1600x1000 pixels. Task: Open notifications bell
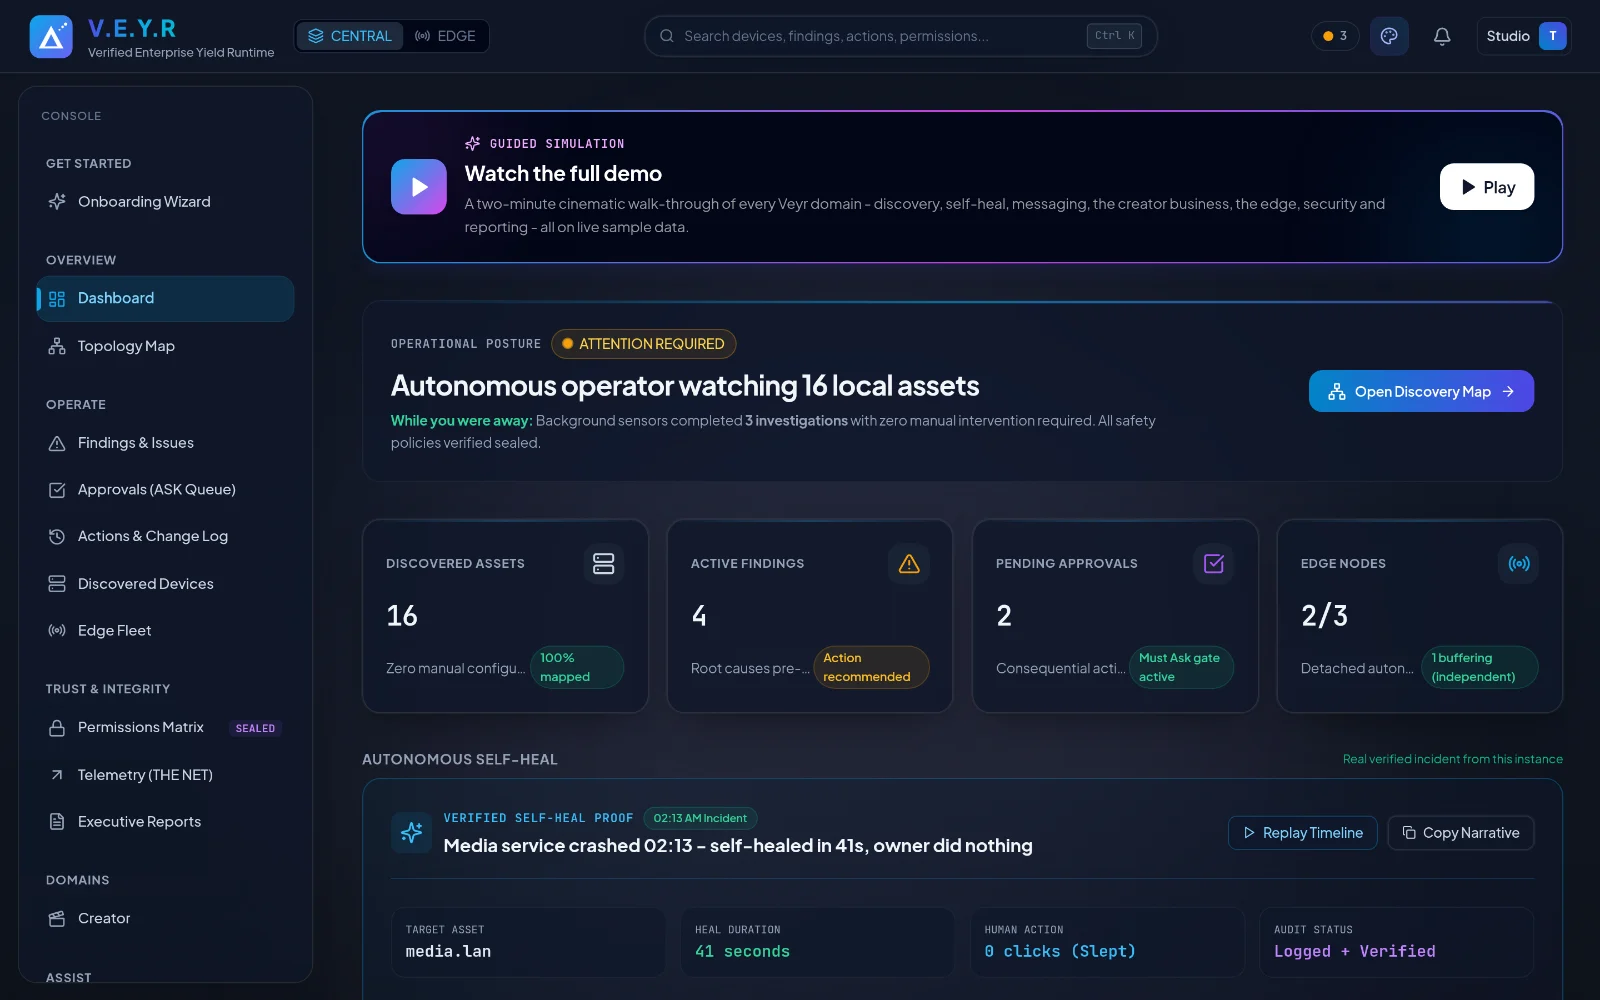1442,36
